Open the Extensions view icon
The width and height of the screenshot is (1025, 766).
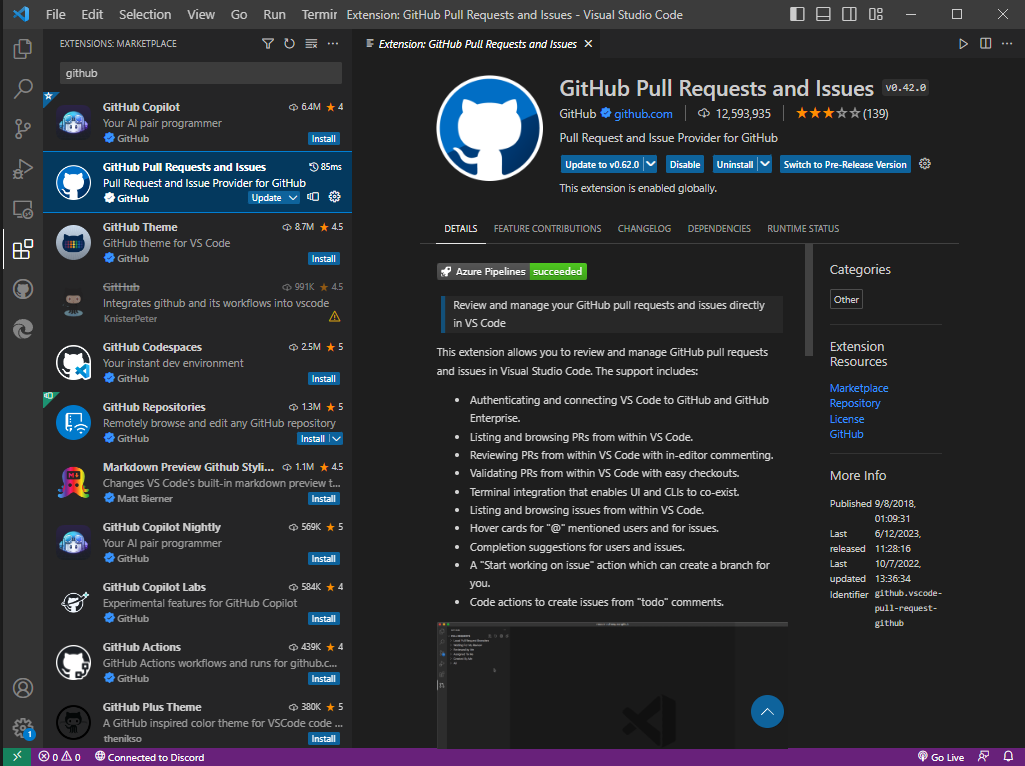coord(23,249)
